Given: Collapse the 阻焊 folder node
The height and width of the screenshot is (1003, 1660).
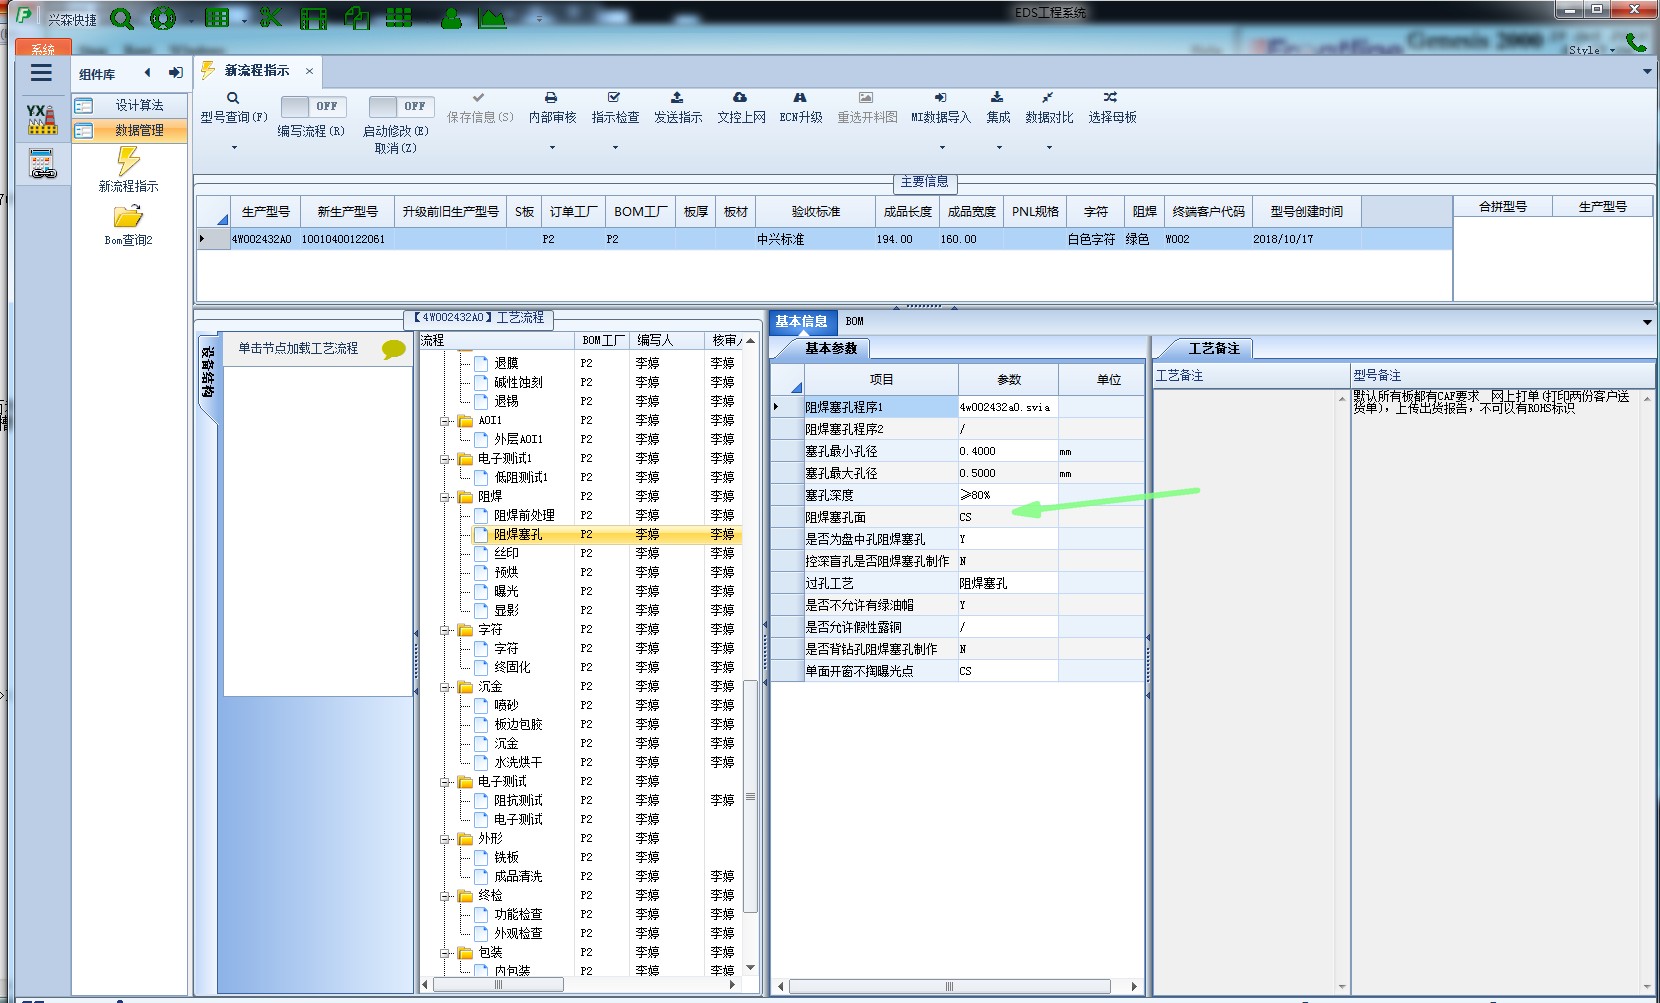Looking at the screenshot, I should pyautogui.click(x=446, y=497).
